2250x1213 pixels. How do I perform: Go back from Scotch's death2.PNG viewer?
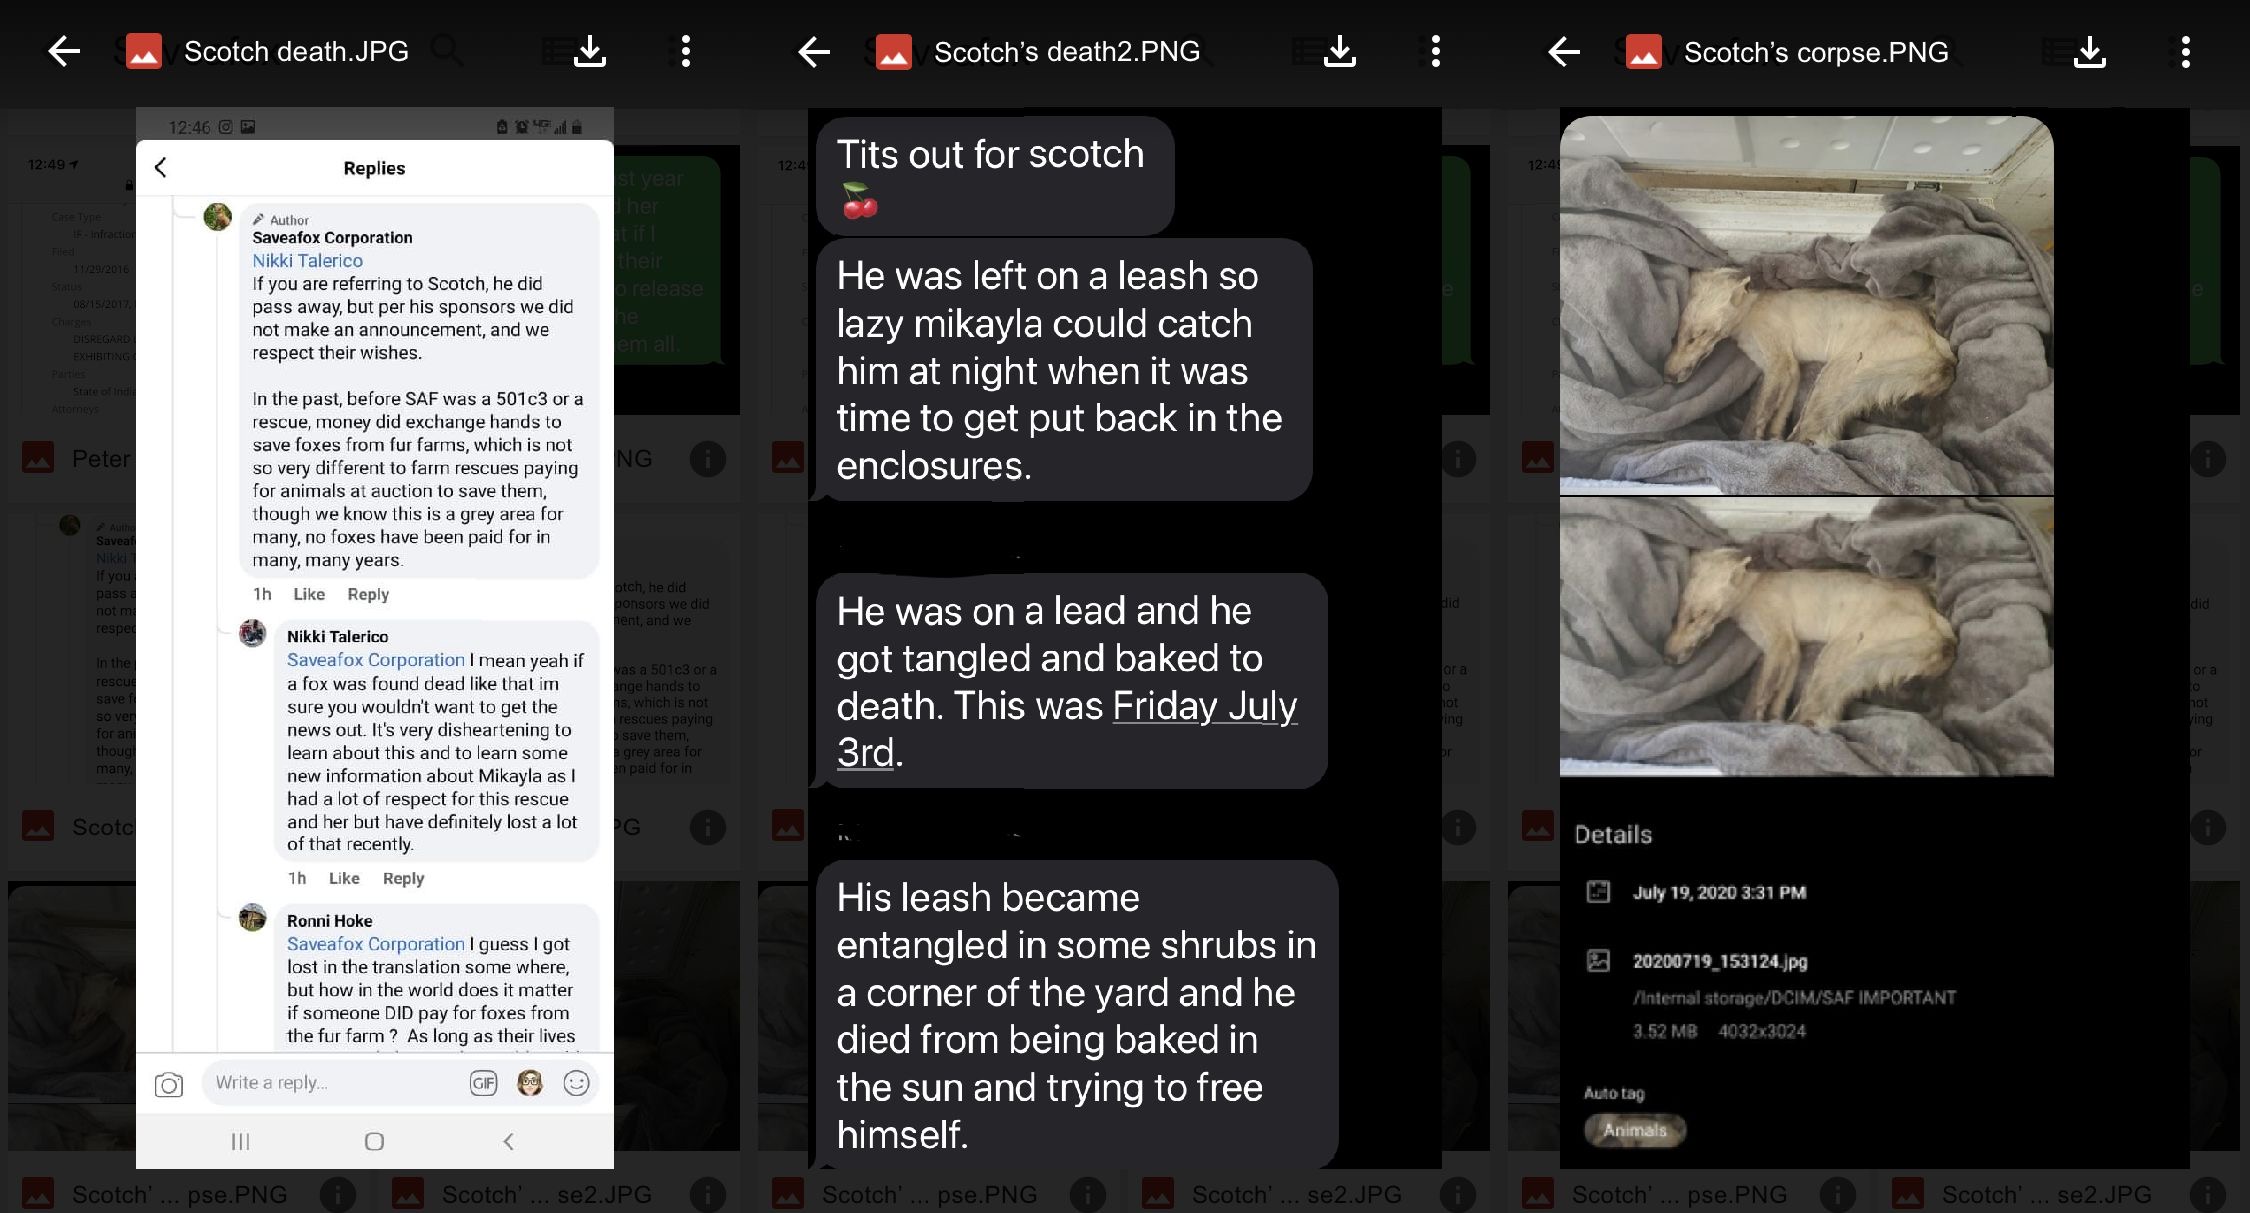(x=814, y=51)
